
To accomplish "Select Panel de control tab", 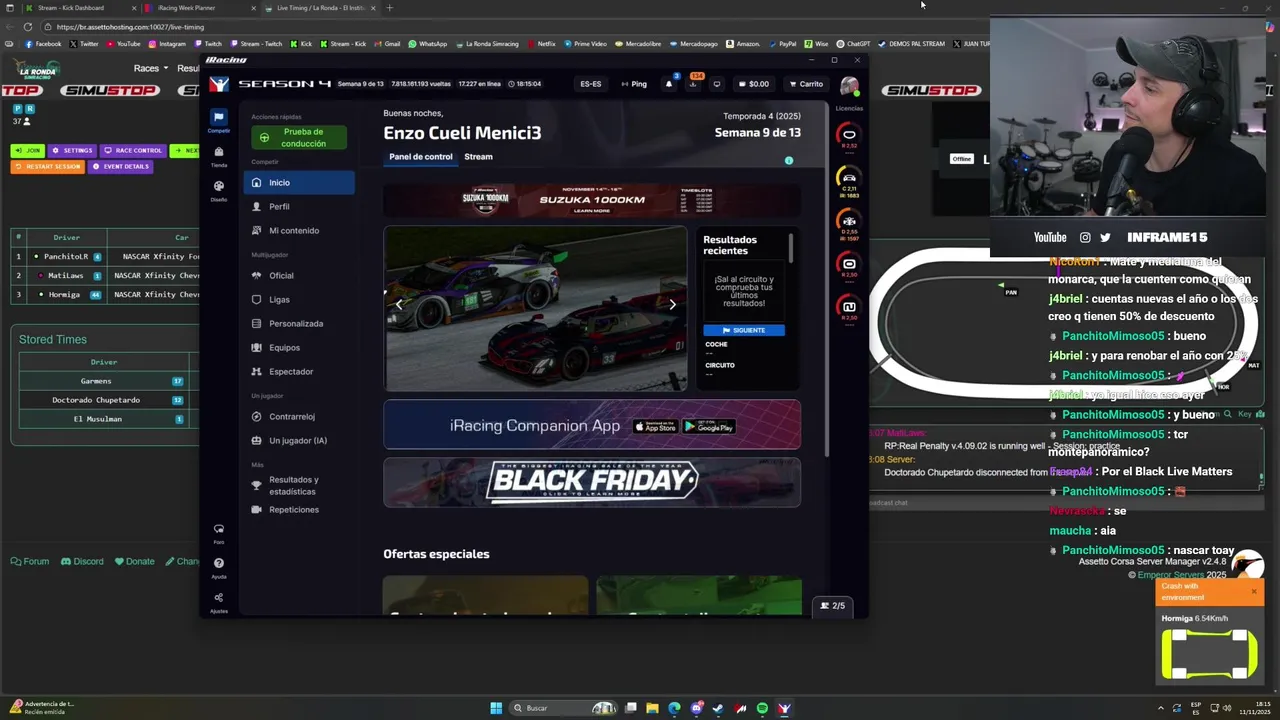I will click(x=420, y=157).
